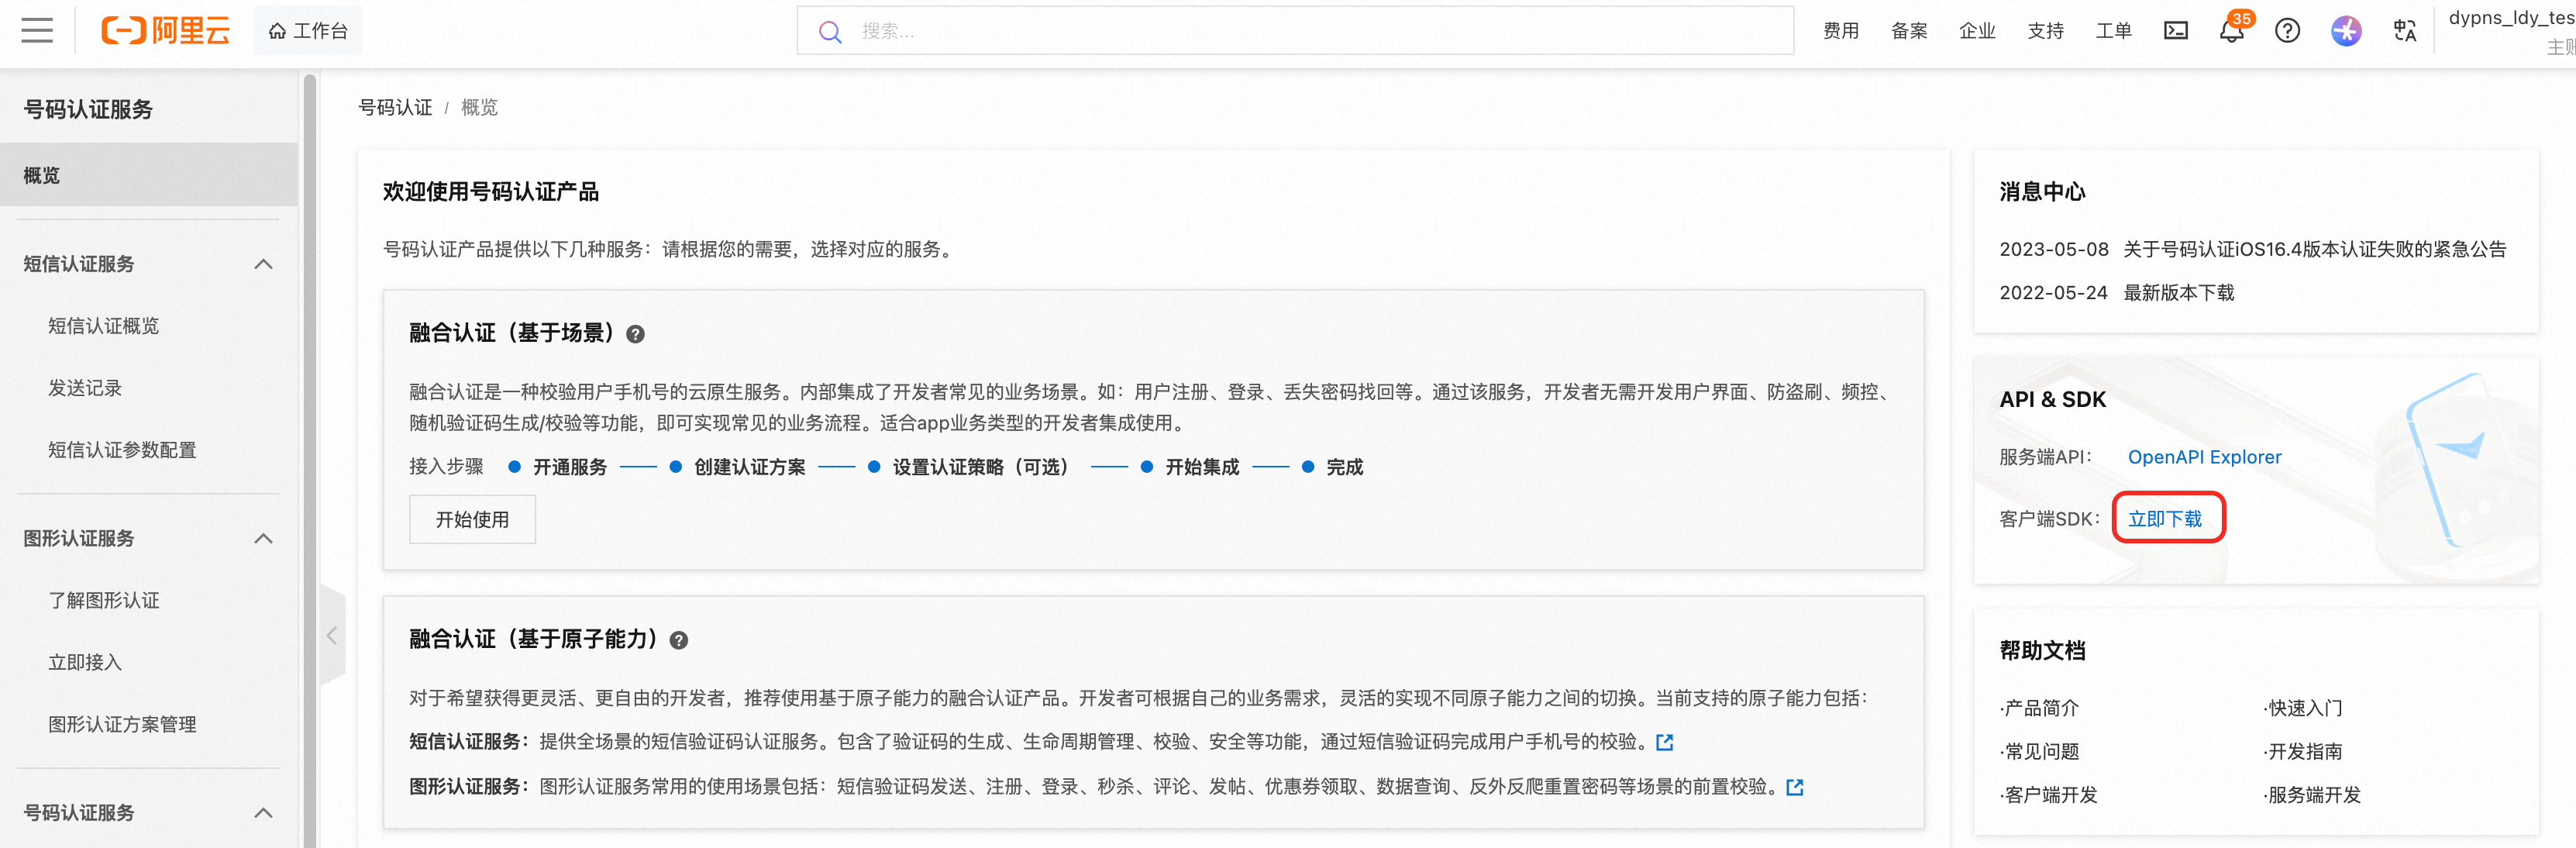The width and height of the screenshot is (2576, 848).
Task: Open the notifications bell
Action: pos(2231,31)
